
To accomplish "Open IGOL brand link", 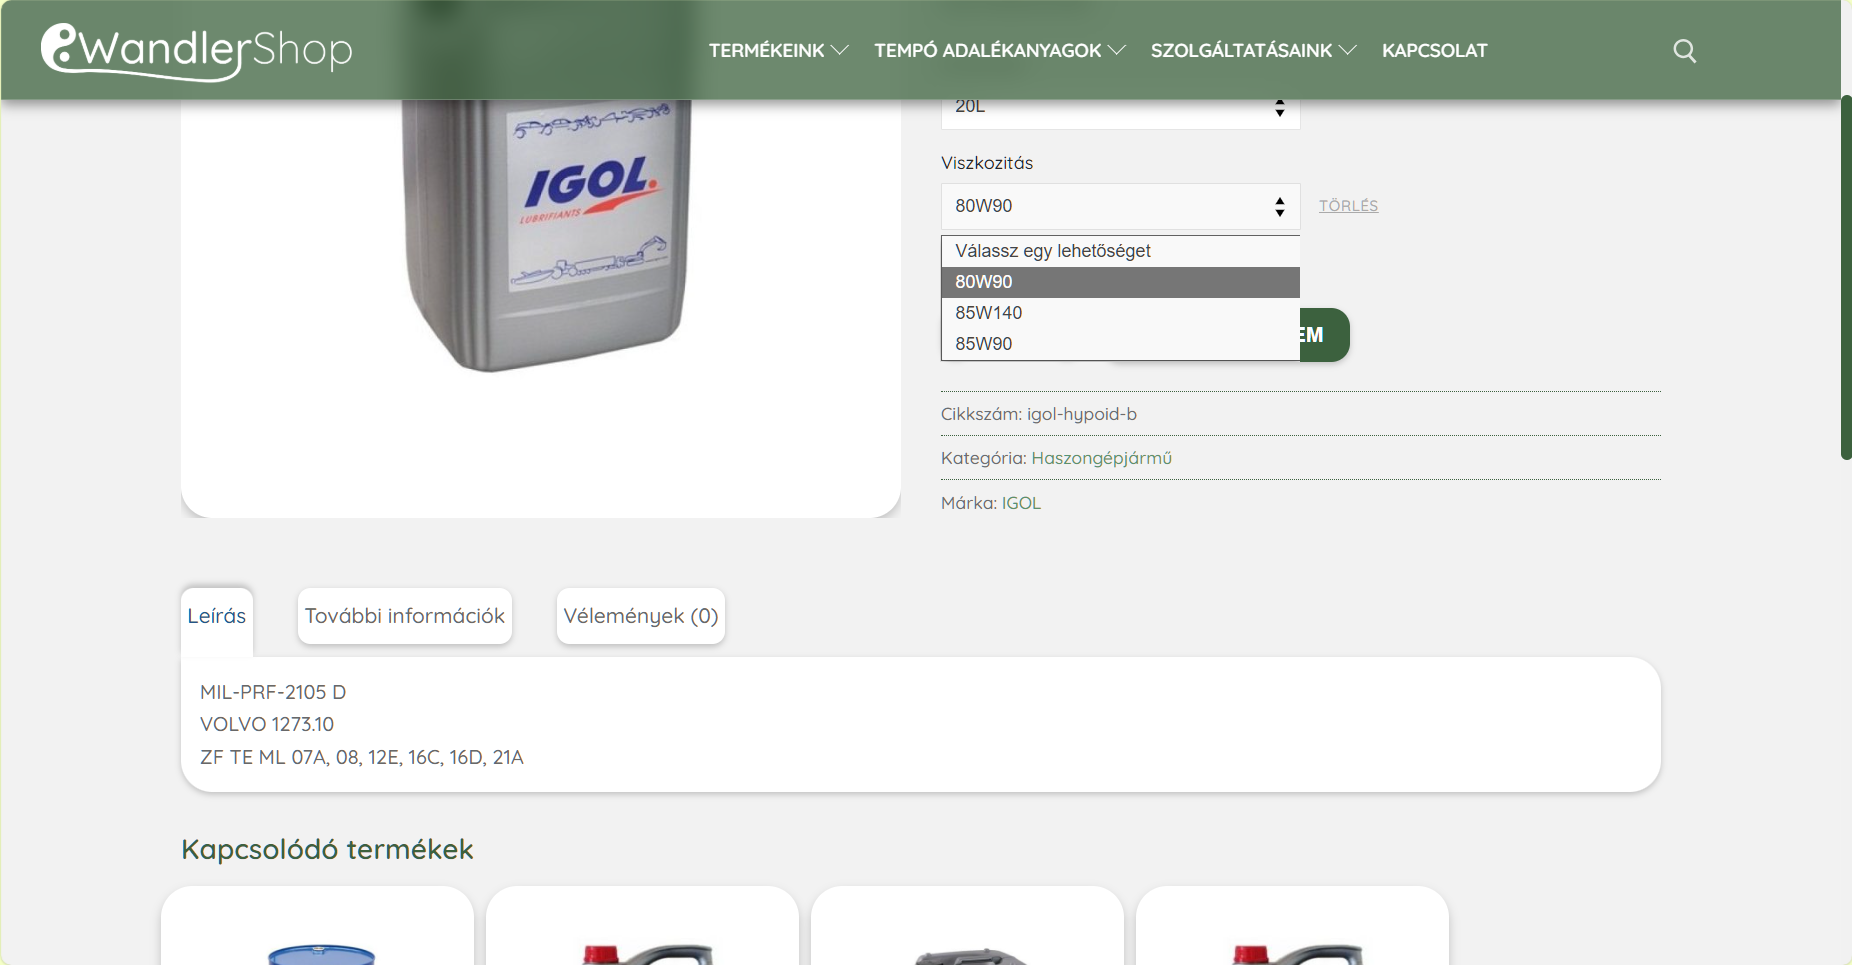I will (1021, 503).
